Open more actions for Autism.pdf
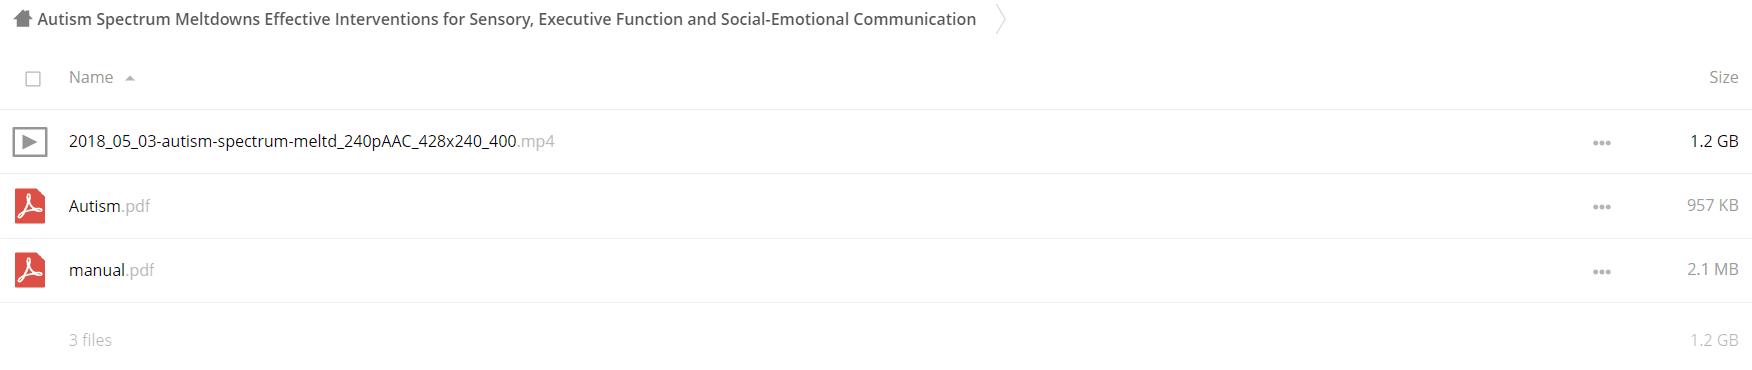This screenshot has width=1752, height=370. coord(1602,207)
